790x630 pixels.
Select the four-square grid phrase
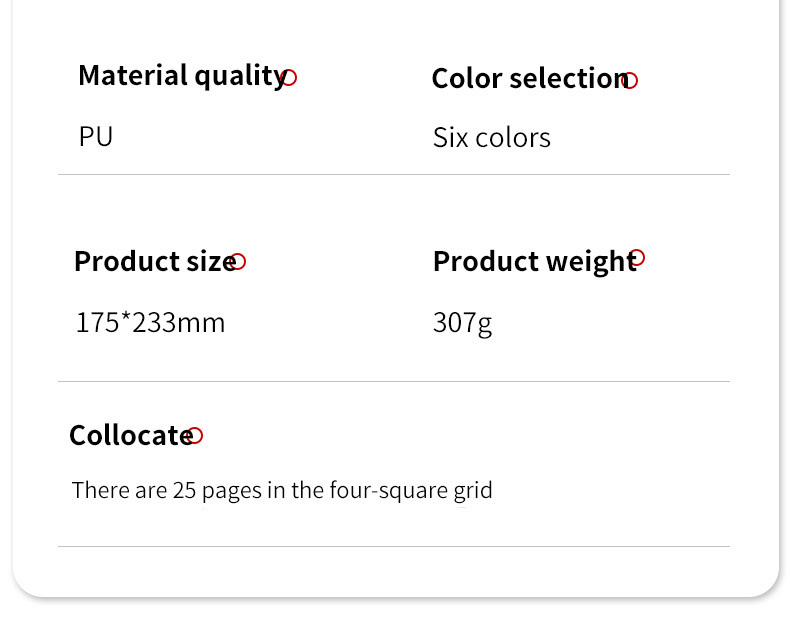[x=411, y=490]
